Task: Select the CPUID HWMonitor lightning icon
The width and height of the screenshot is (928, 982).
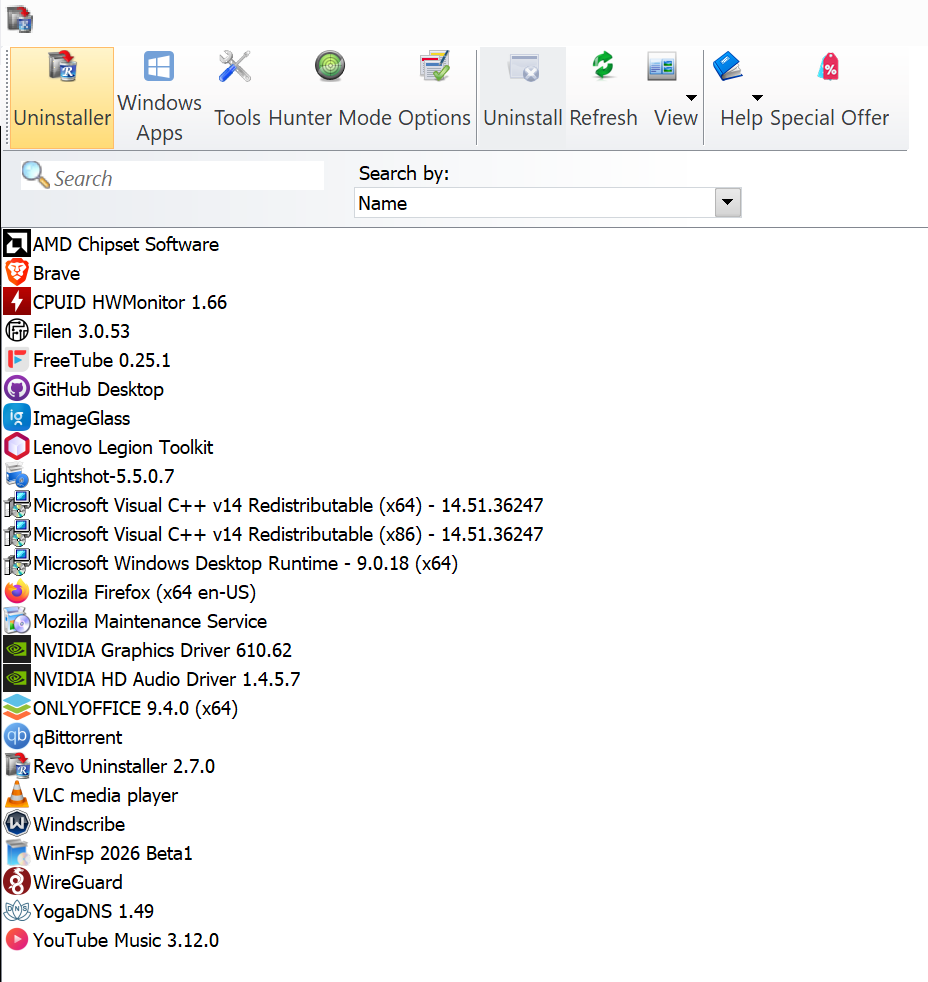Action: pyautogui.click(x=17, y=301)
